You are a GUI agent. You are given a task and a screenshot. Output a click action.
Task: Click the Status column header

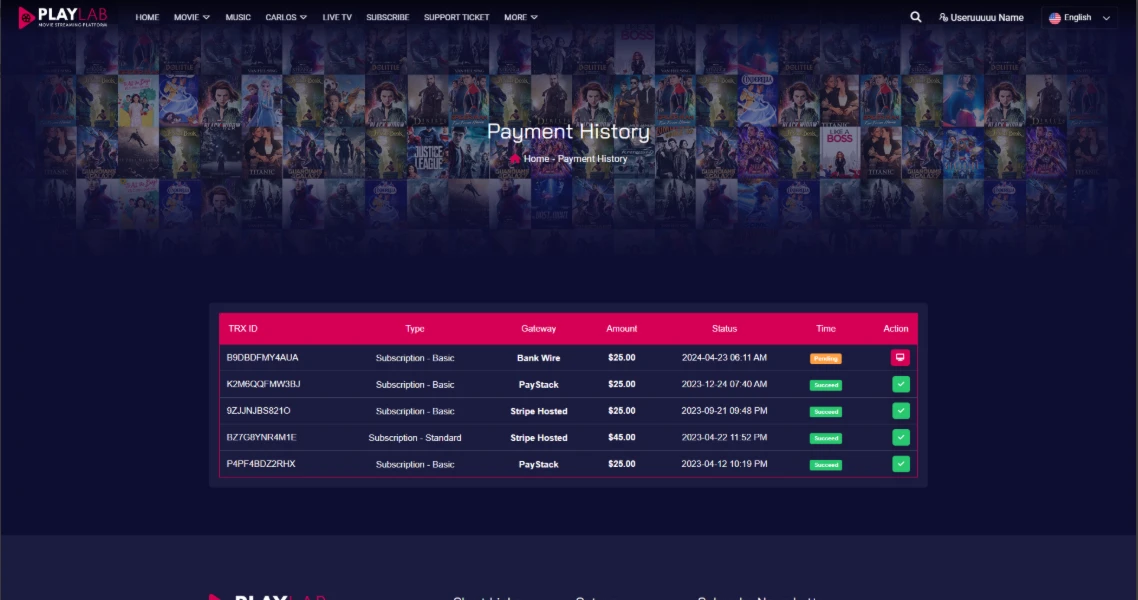click(x=724, y=329)
